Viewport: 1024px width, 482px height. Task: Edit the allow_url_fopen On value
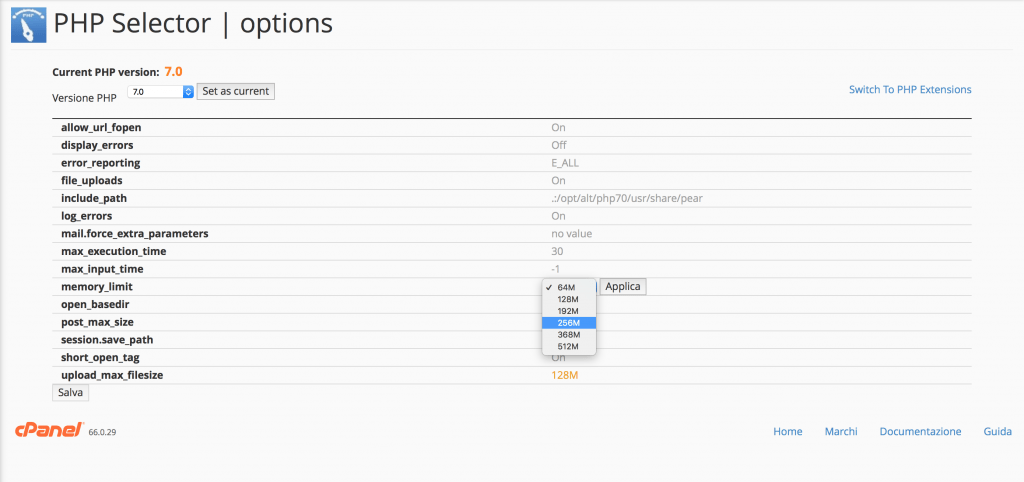pyautogui.click(x=558, y=127)
